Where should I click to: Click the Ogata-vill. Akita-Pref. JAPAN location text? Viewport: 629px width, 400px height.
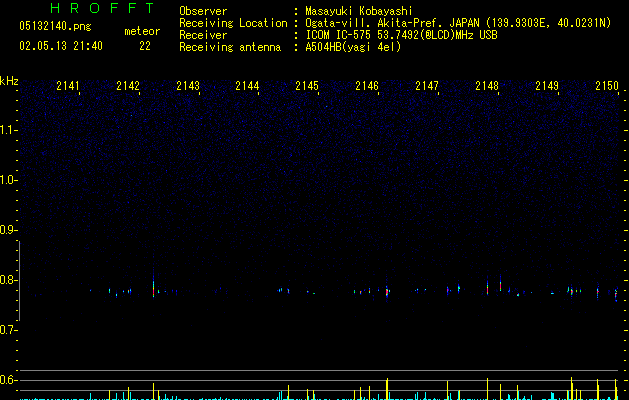pos(458,23)
